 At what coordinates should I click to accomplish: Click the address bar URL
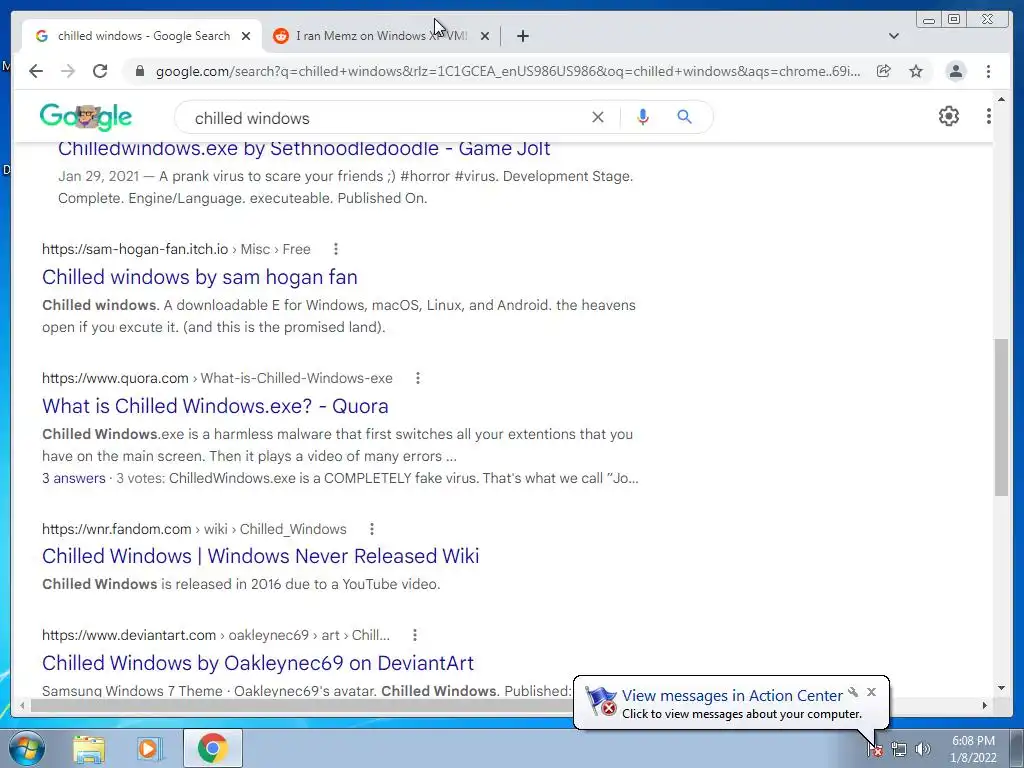point(507,71)
